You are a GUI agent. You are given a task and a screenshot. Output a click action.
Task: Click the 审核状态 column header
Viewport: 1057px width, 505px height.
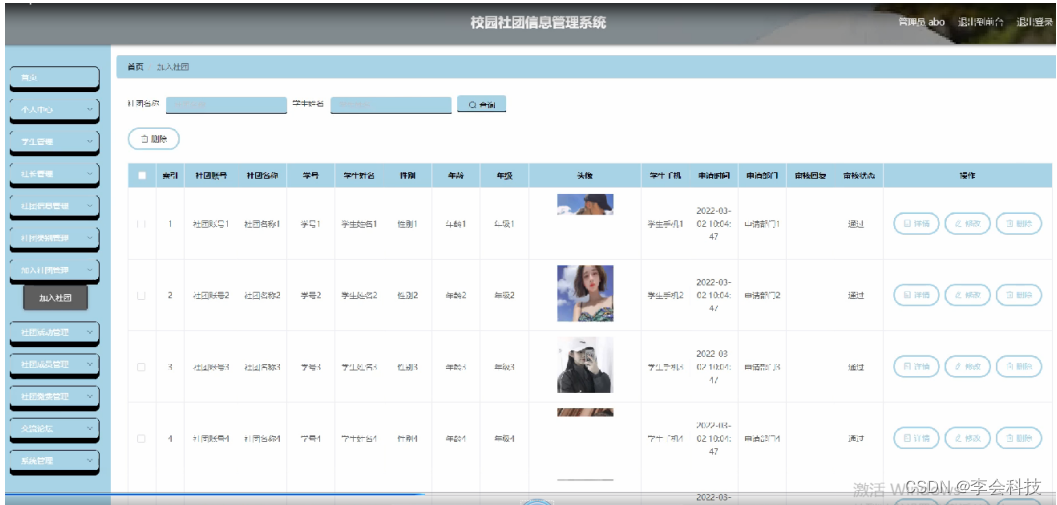pyautogui.click(x=858, y=175)
